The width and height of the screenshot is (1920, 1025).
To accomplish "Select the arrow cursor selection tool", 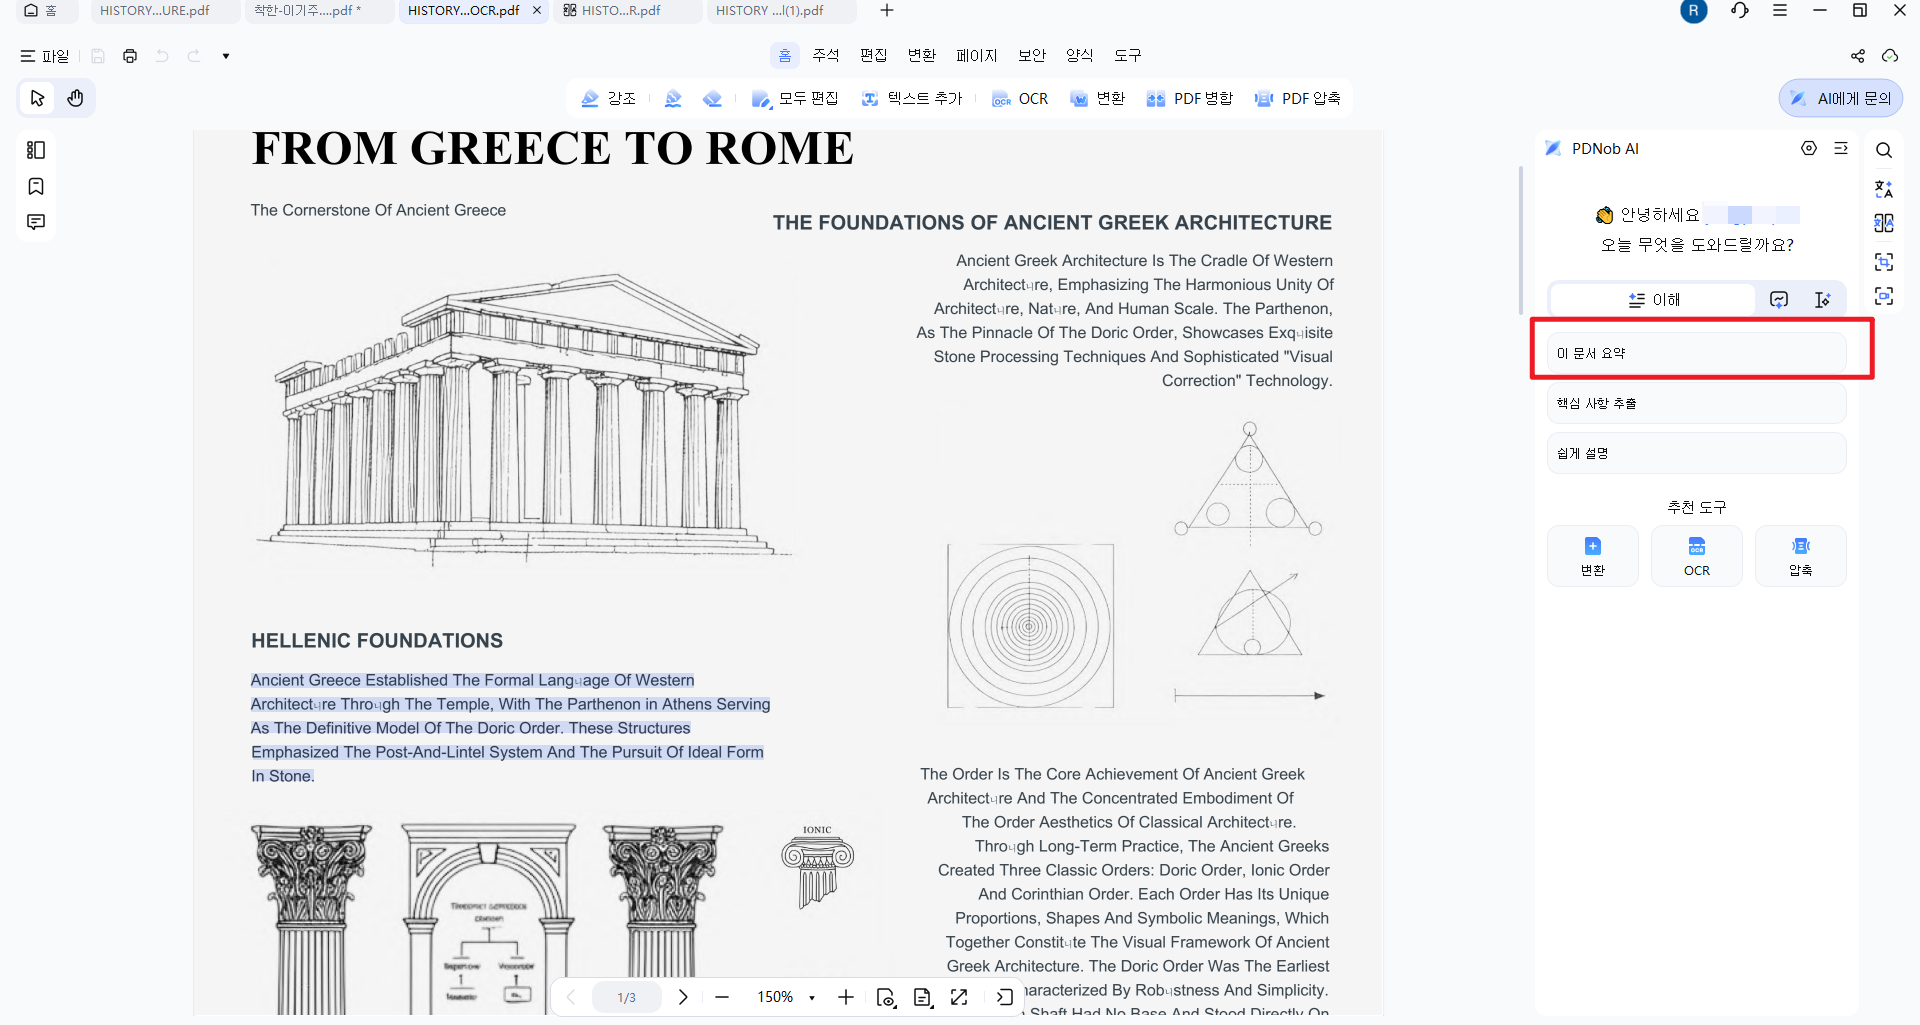I will click(38, 98).
